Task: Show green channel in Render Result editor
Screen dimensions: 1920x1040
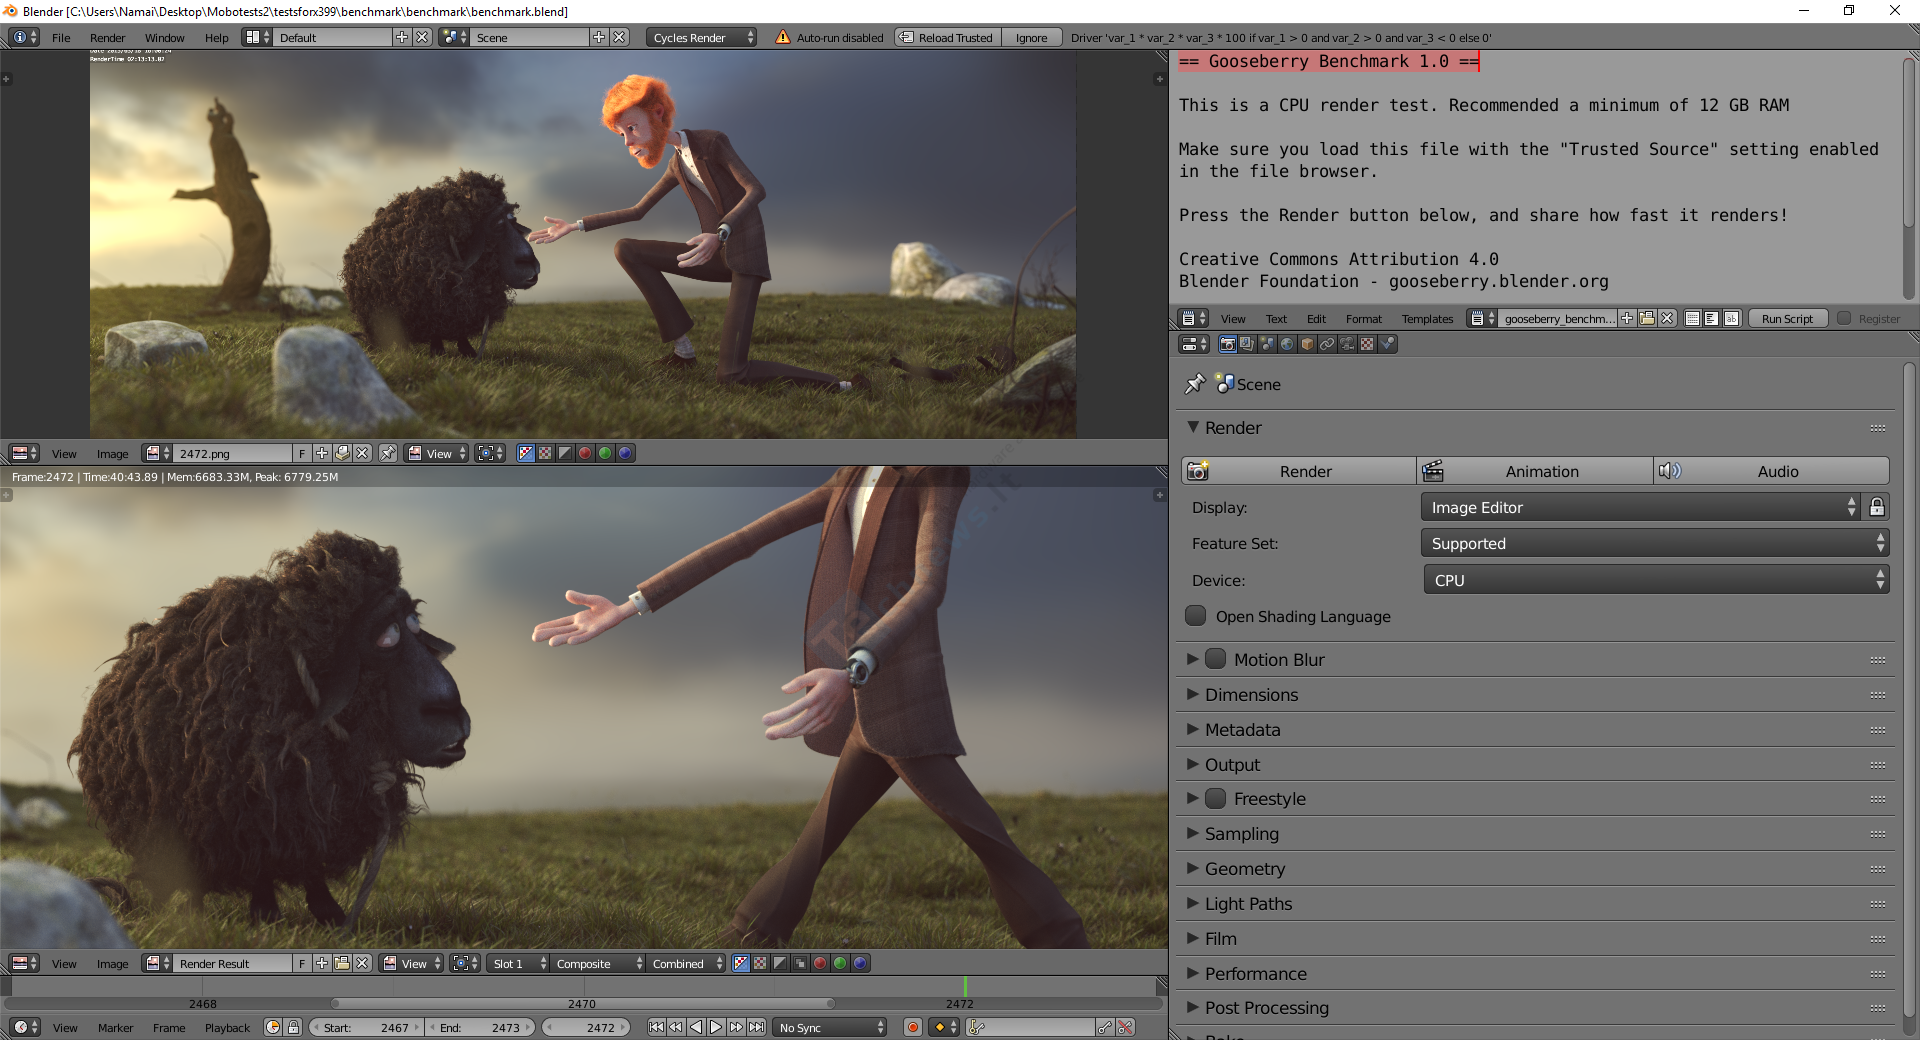Action: coord(840,963)
